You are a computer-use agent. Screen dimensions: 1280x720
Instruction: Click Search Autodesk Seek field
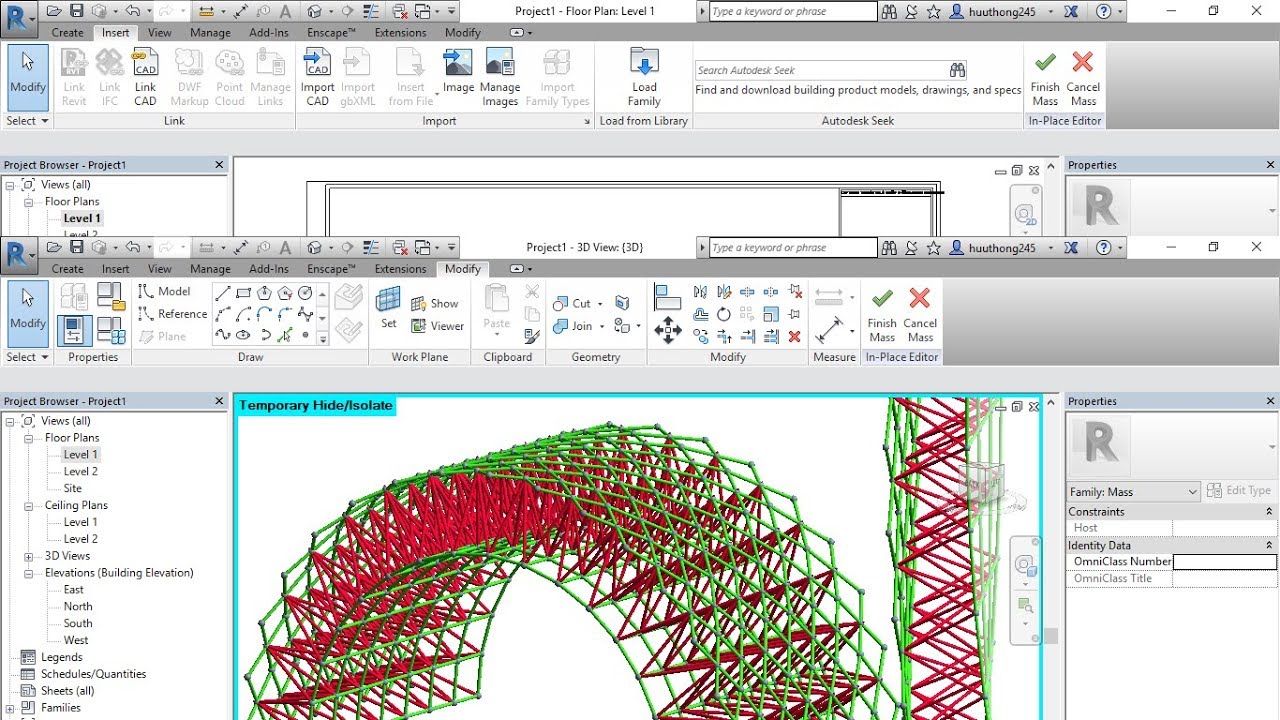(832, 70)
